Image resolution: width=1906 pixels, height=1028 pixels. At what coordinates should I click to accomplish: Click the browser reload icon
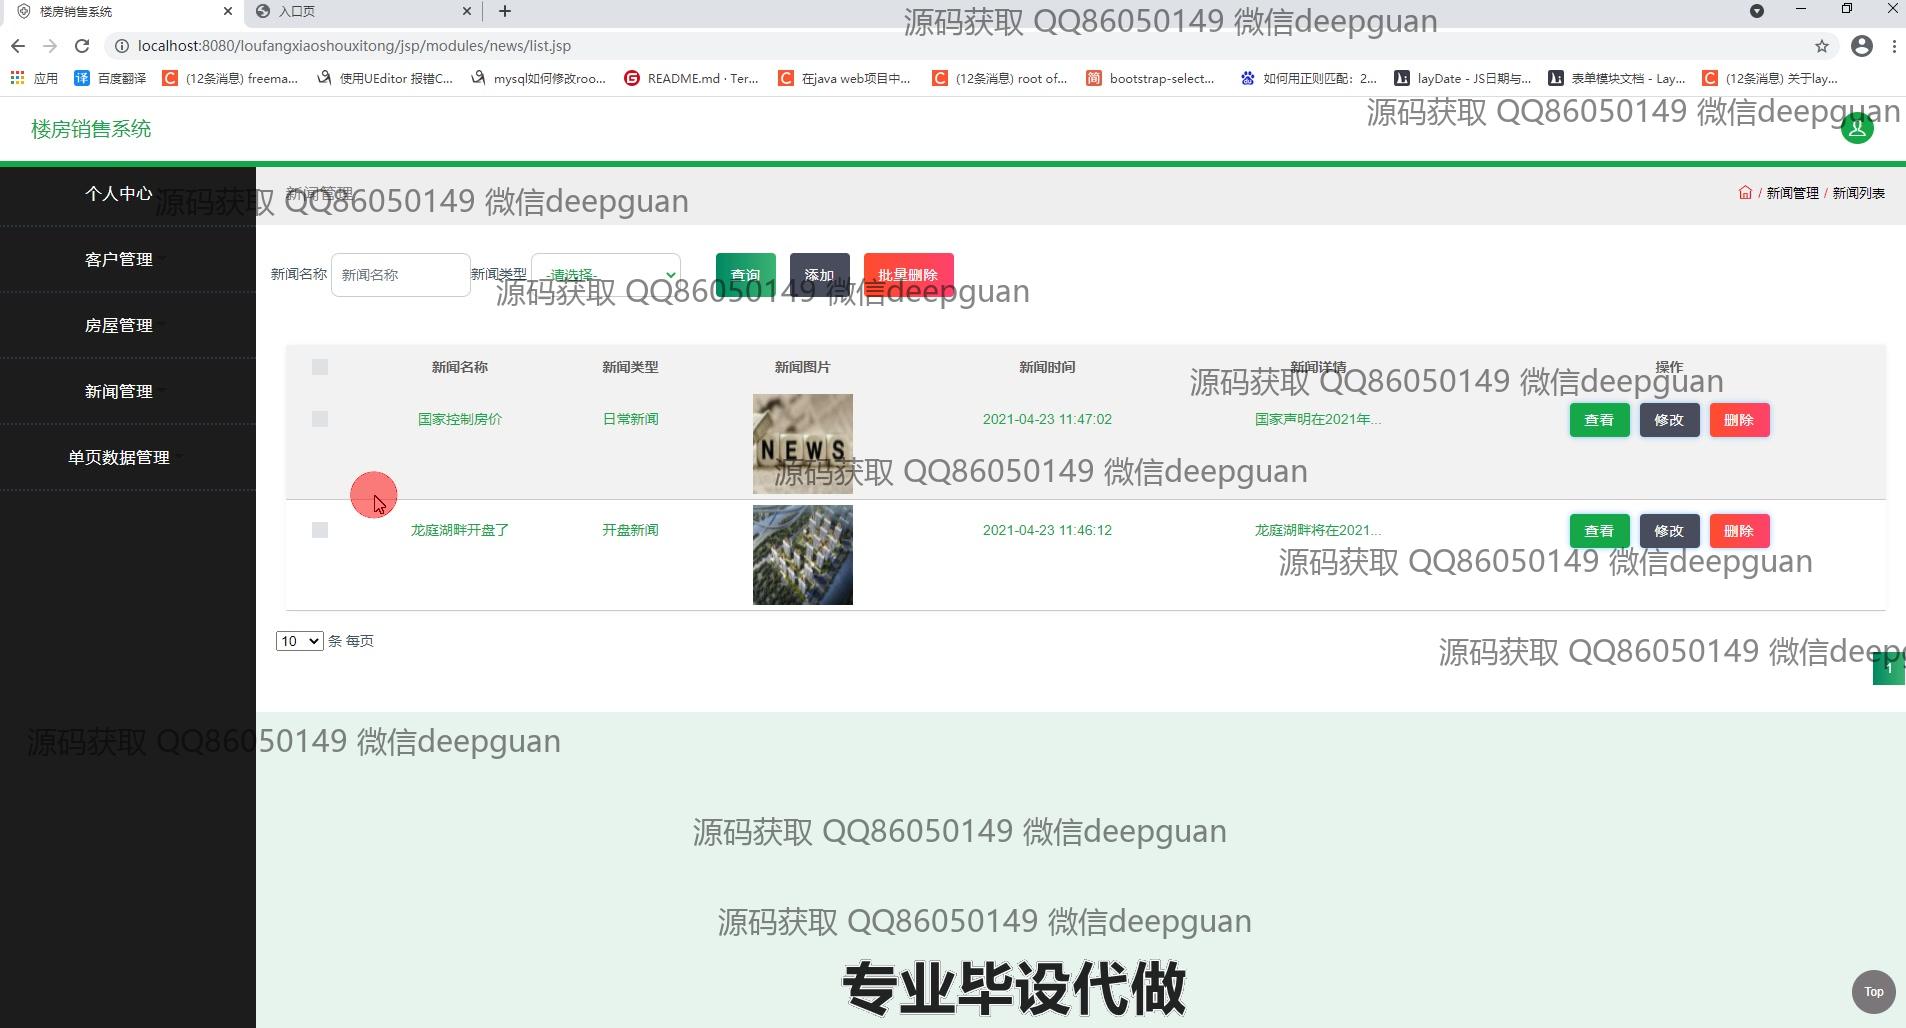(x=82, y=46)
